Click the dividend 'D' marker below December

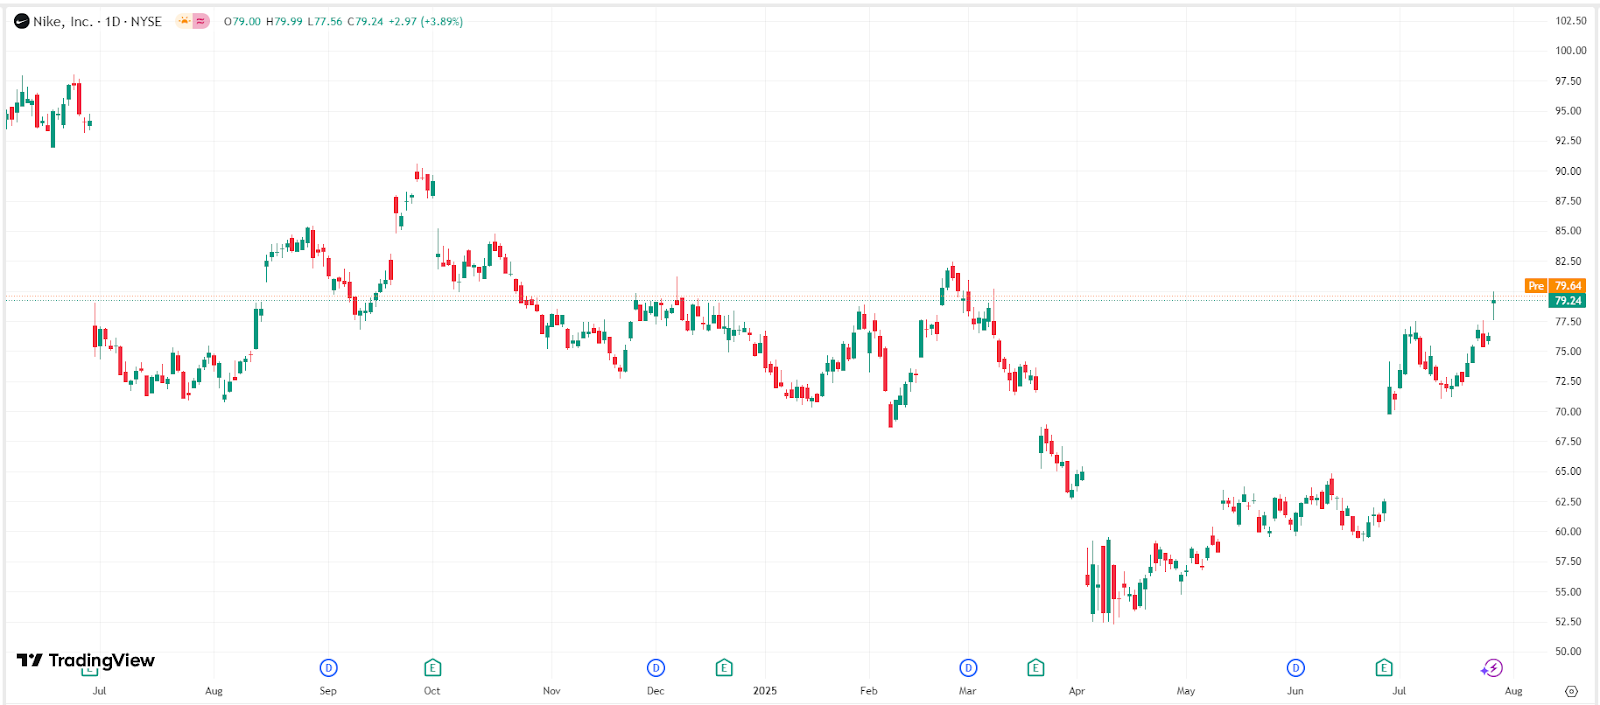click(x=655, y=667)
